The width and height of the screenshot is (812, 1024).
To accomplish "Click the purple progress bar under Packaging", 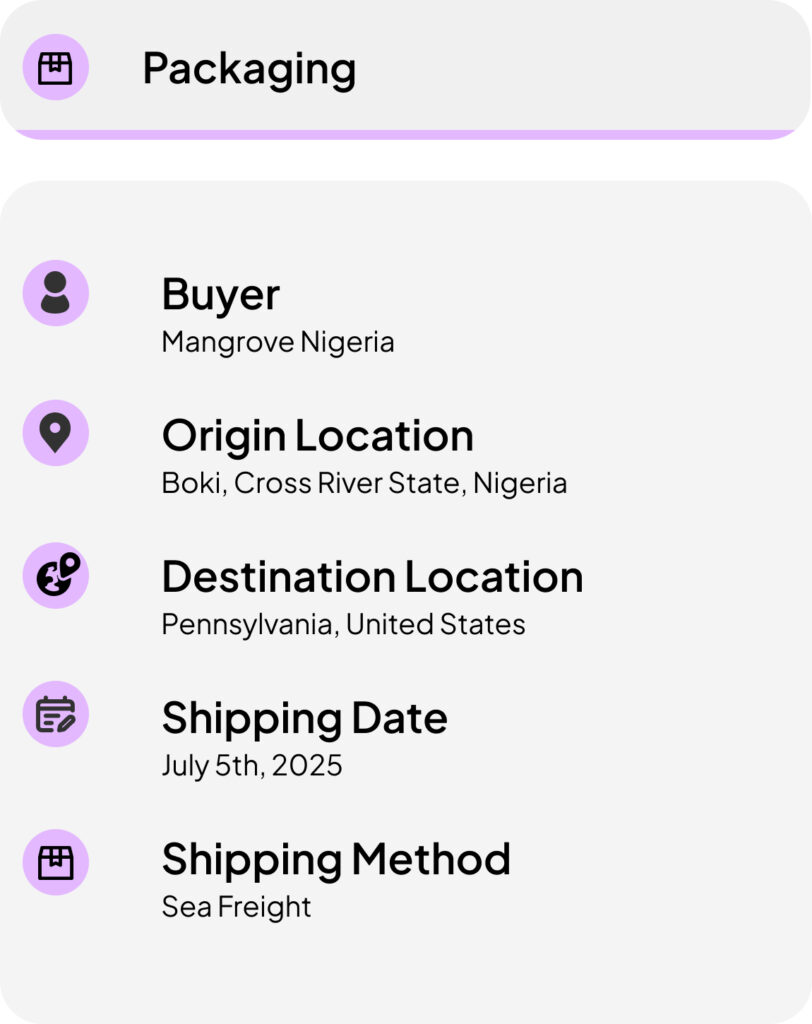I will click(x=406, y=135).
